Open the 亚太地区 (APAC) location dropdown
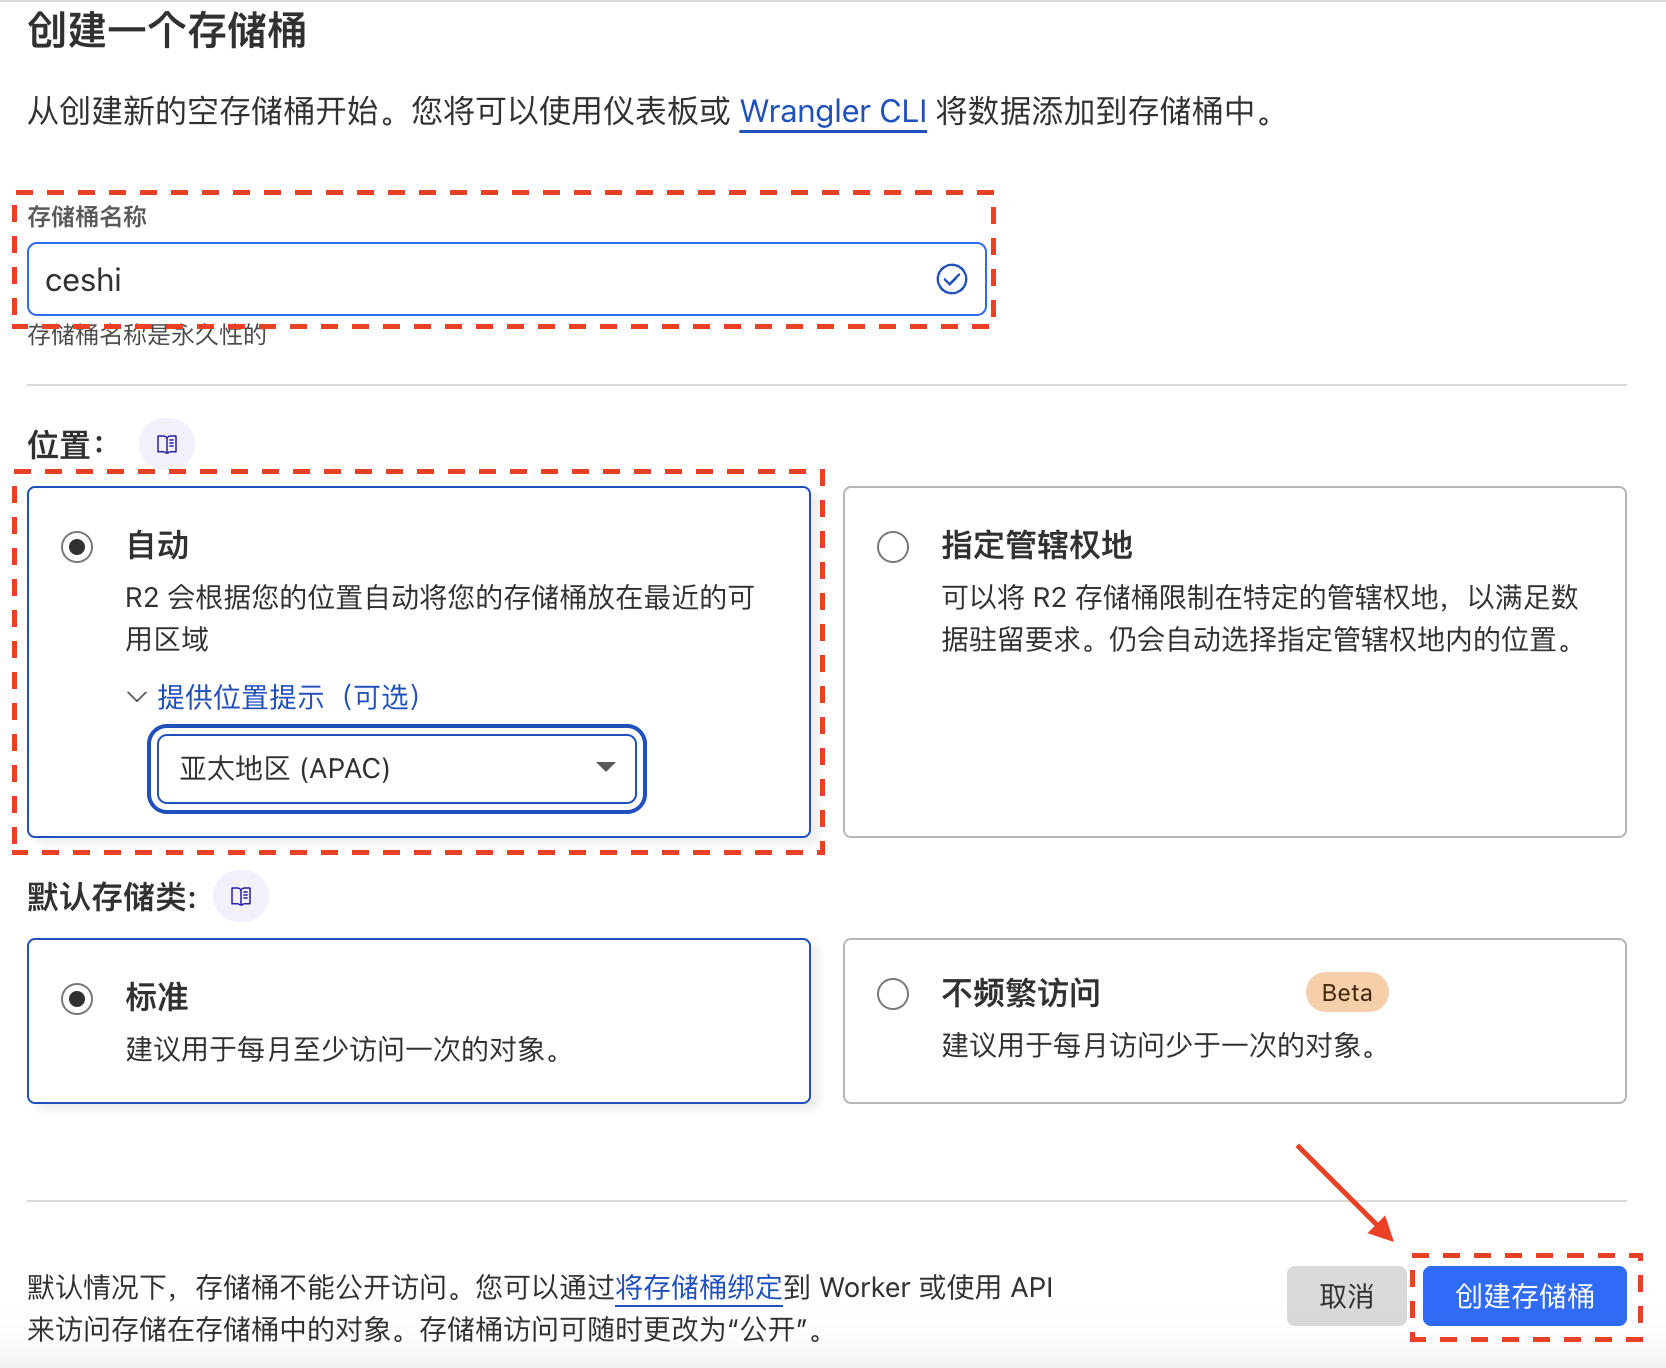The image size is (1666, 1368). (397, 768)
